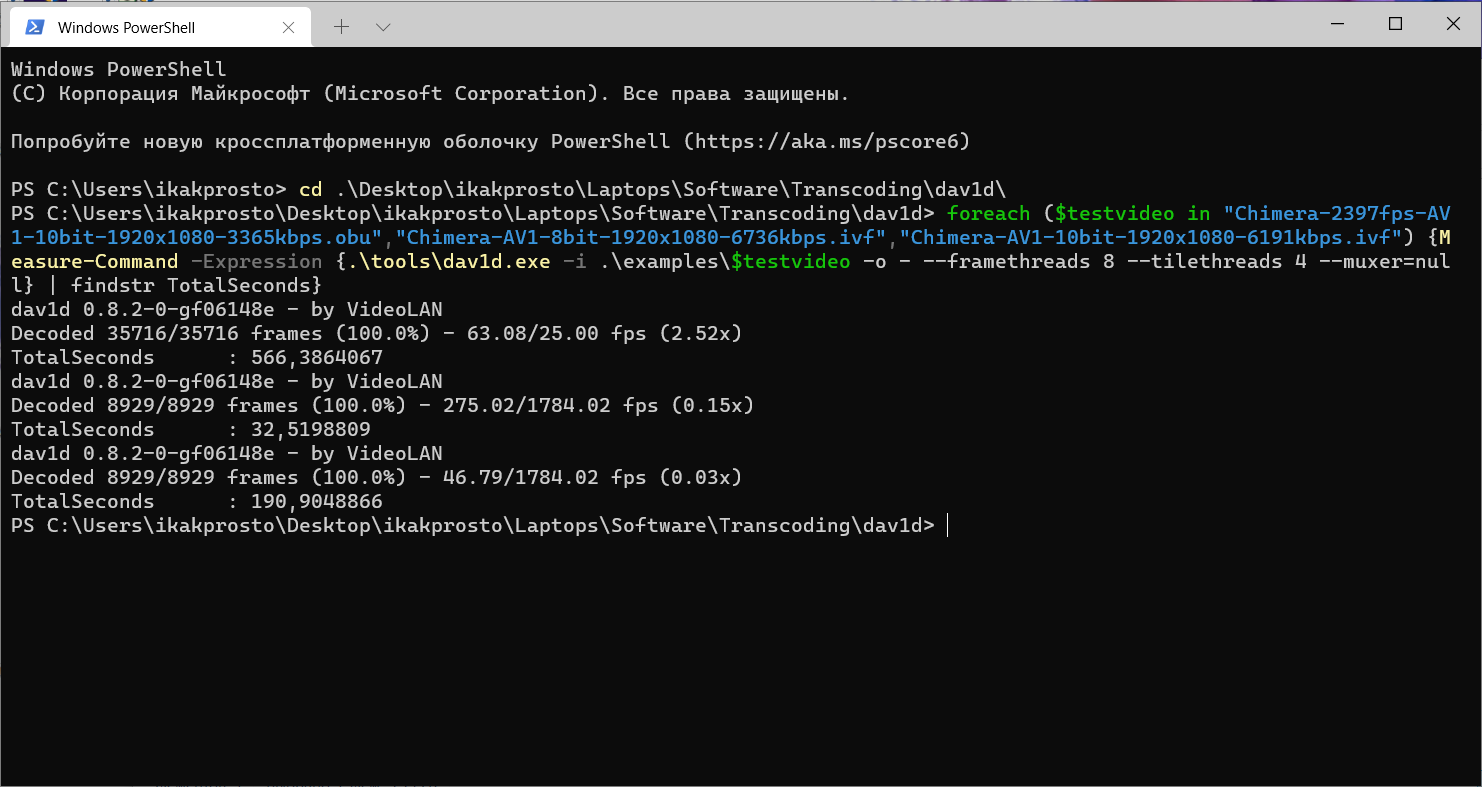The height and width of the screenshot is (787, 1482).
Task: Click the 'findstr TotalSeconds}' text
Action: click(x=196, y=285)
